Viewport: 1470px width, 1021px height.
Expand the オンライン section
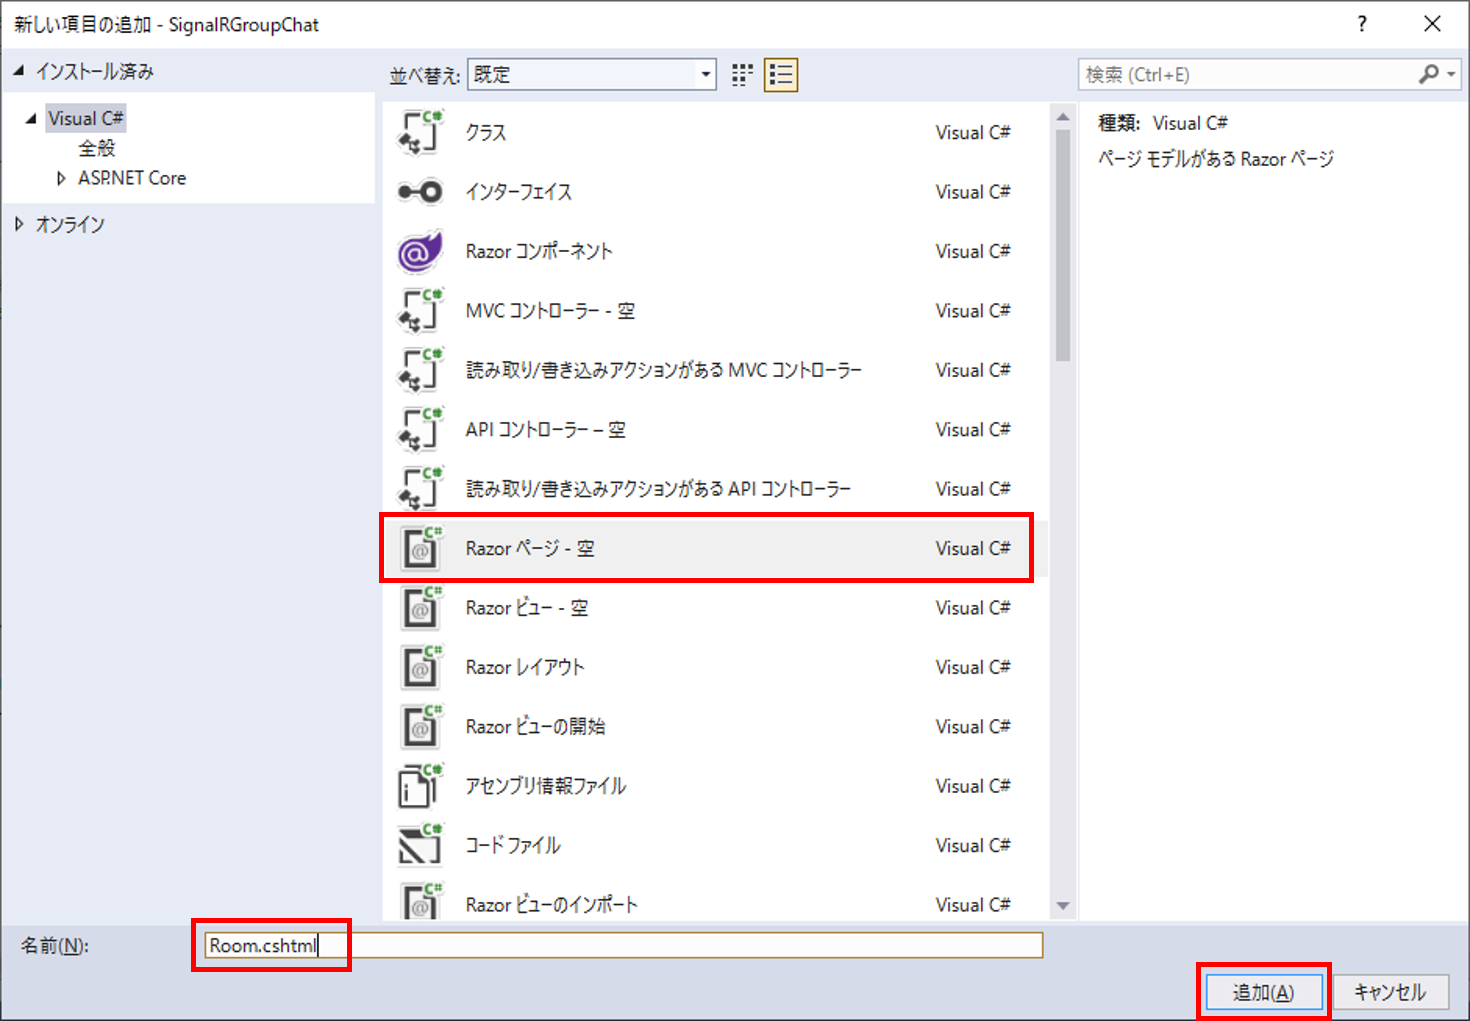coord(19,224)
